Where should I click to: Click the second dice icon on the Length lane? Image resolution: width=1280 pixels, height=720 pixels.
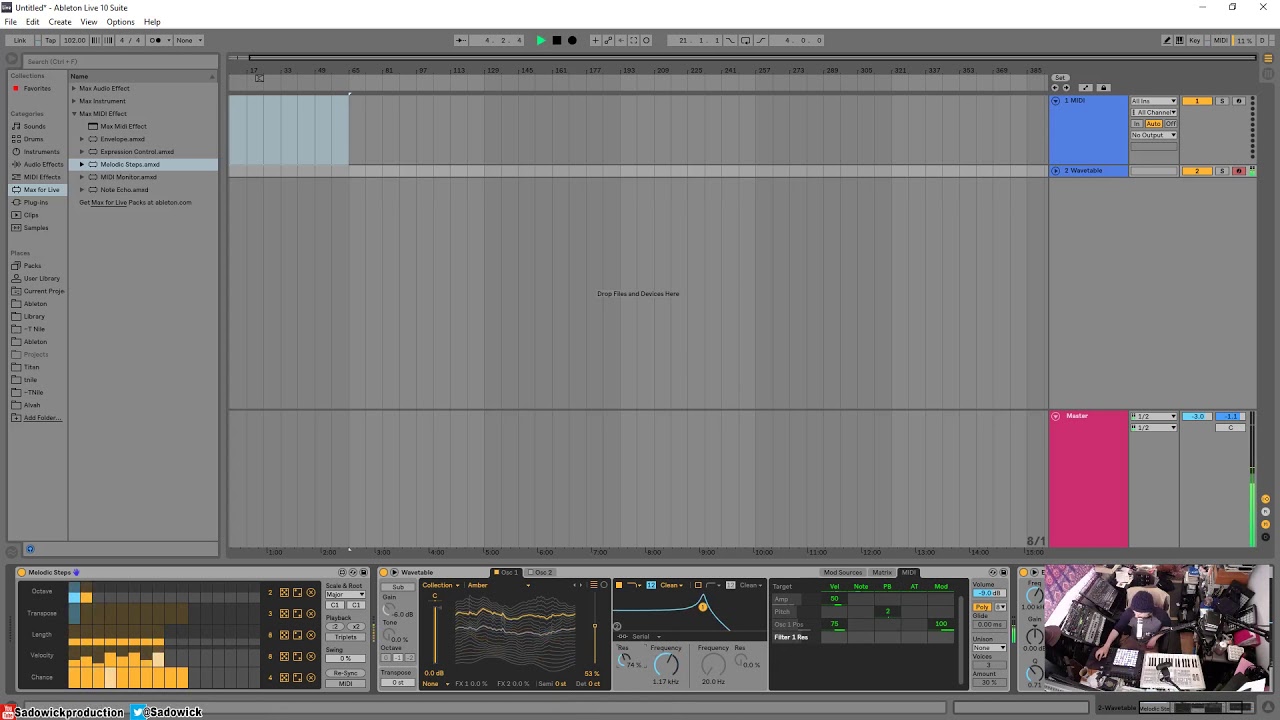297,635
